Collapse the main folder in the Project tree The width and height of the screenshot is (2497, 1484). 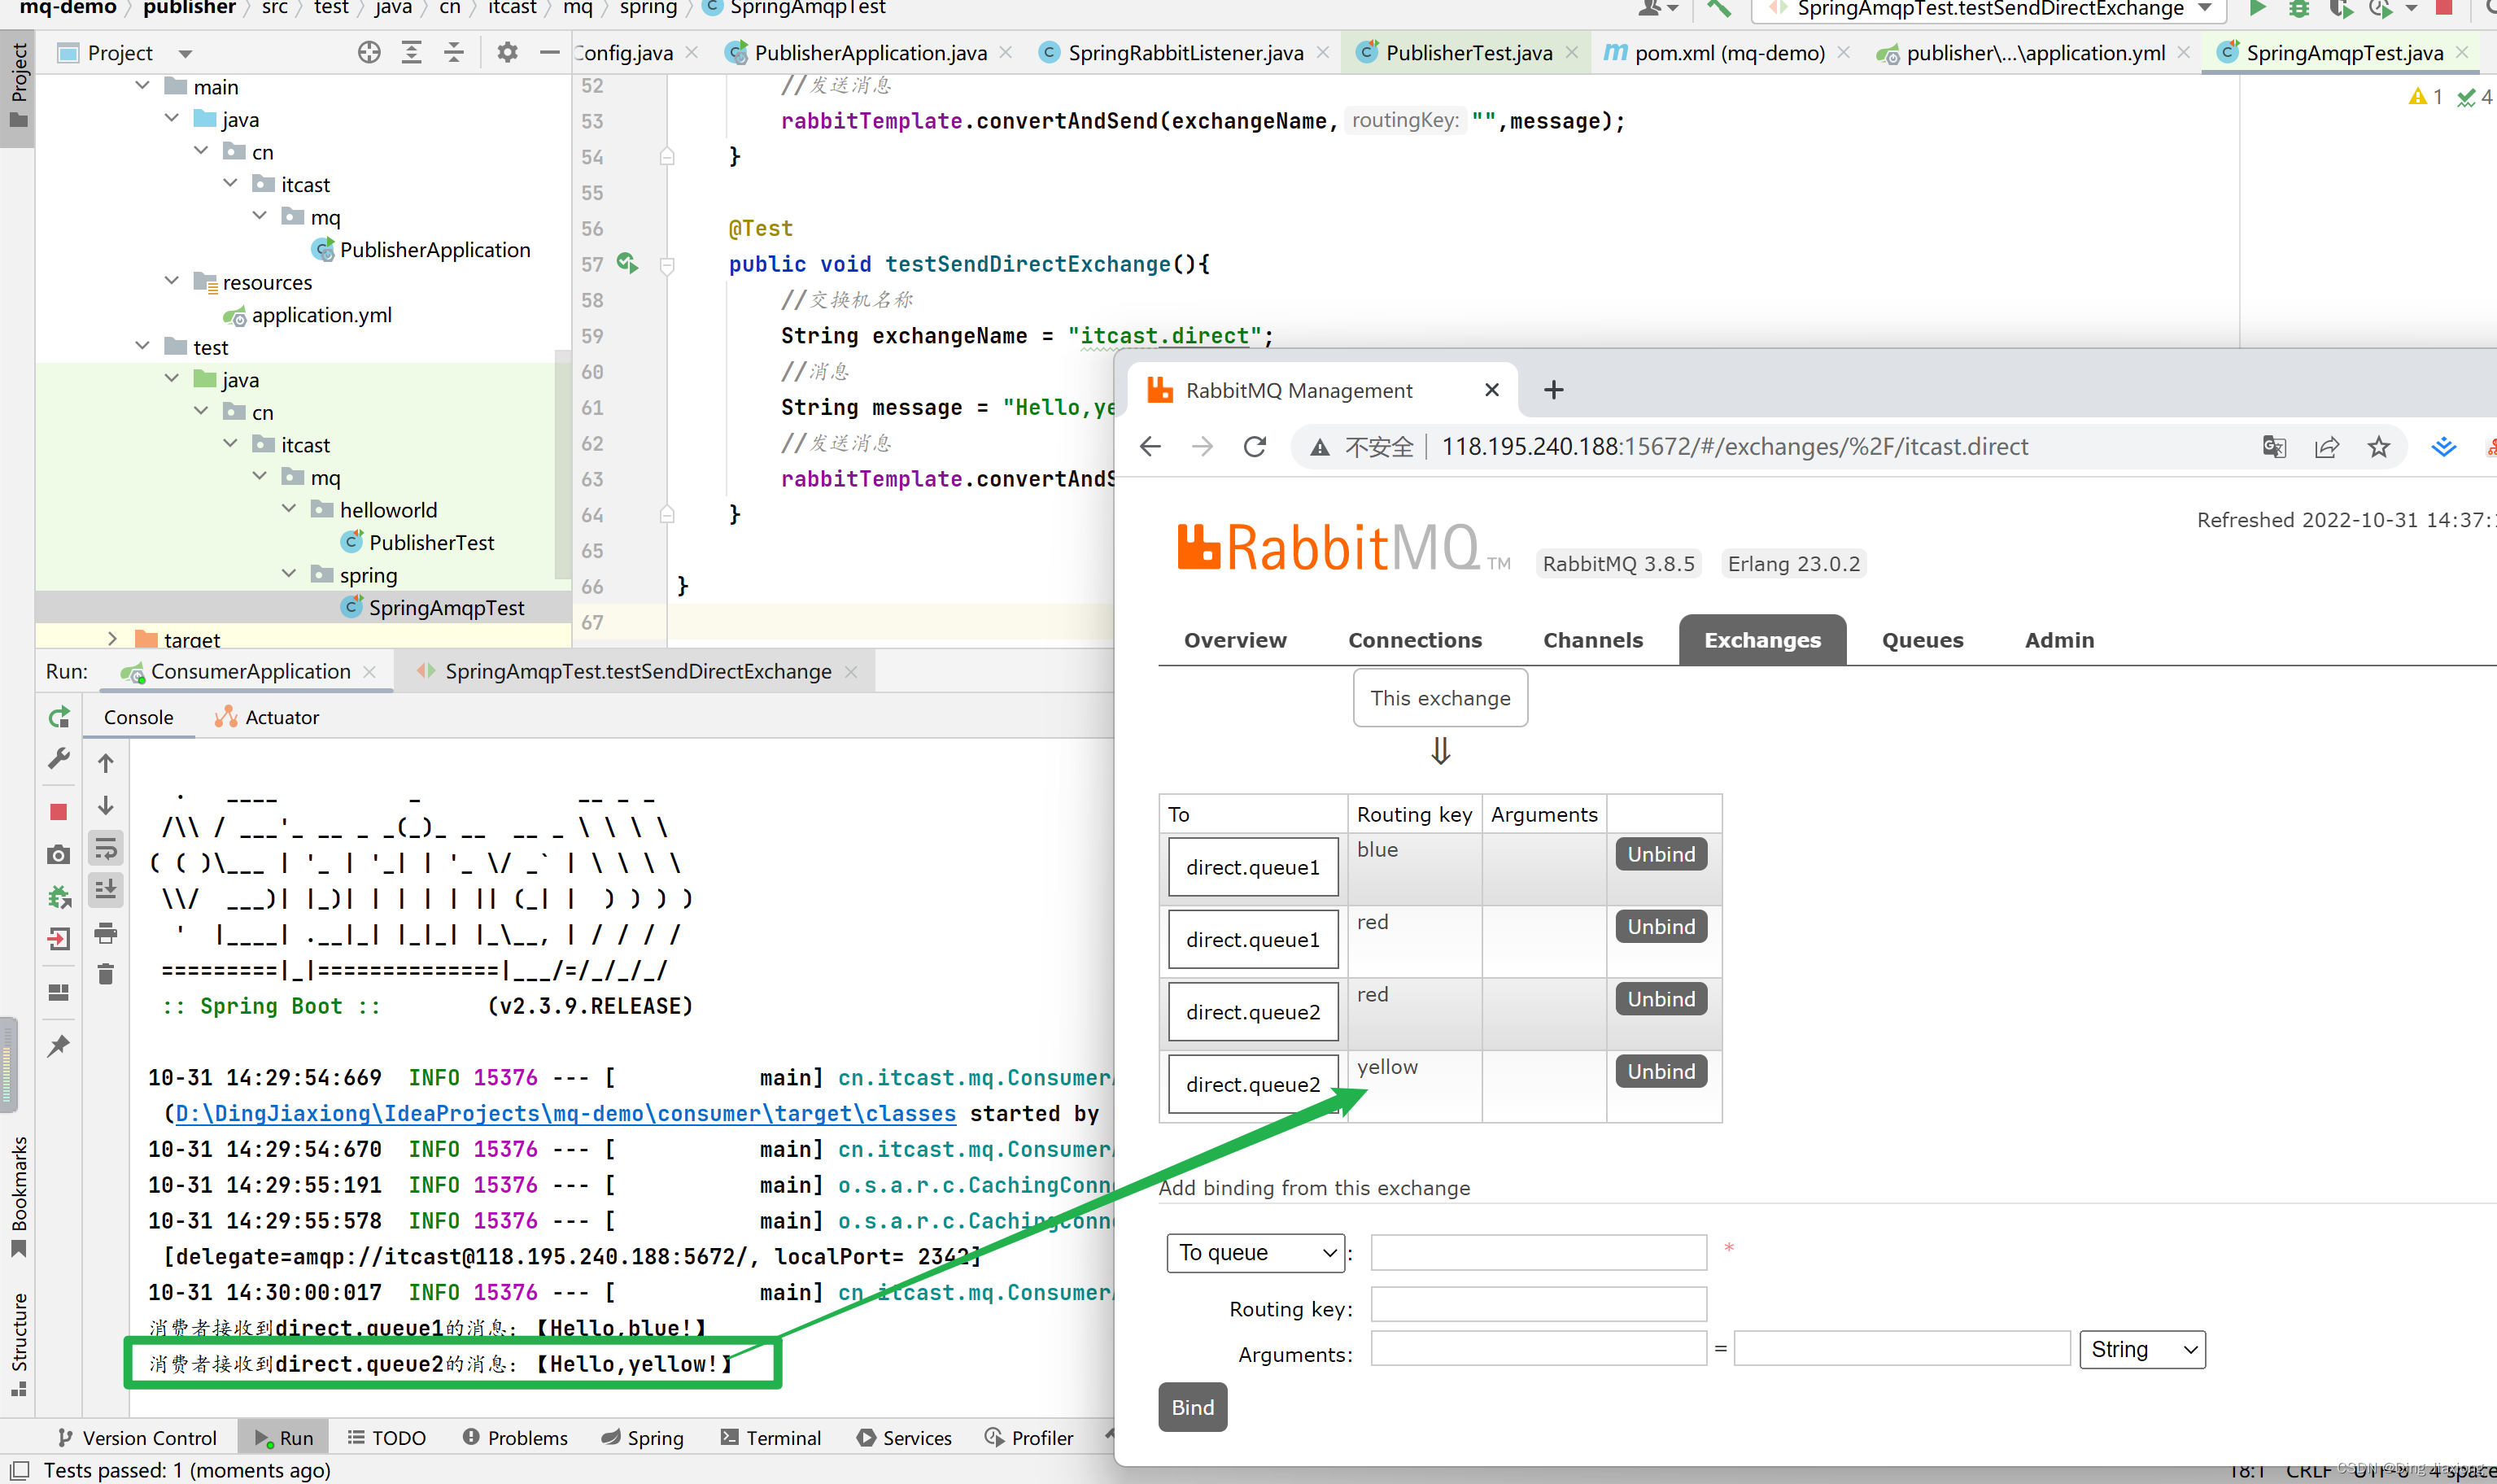click(x=142, y=87)
